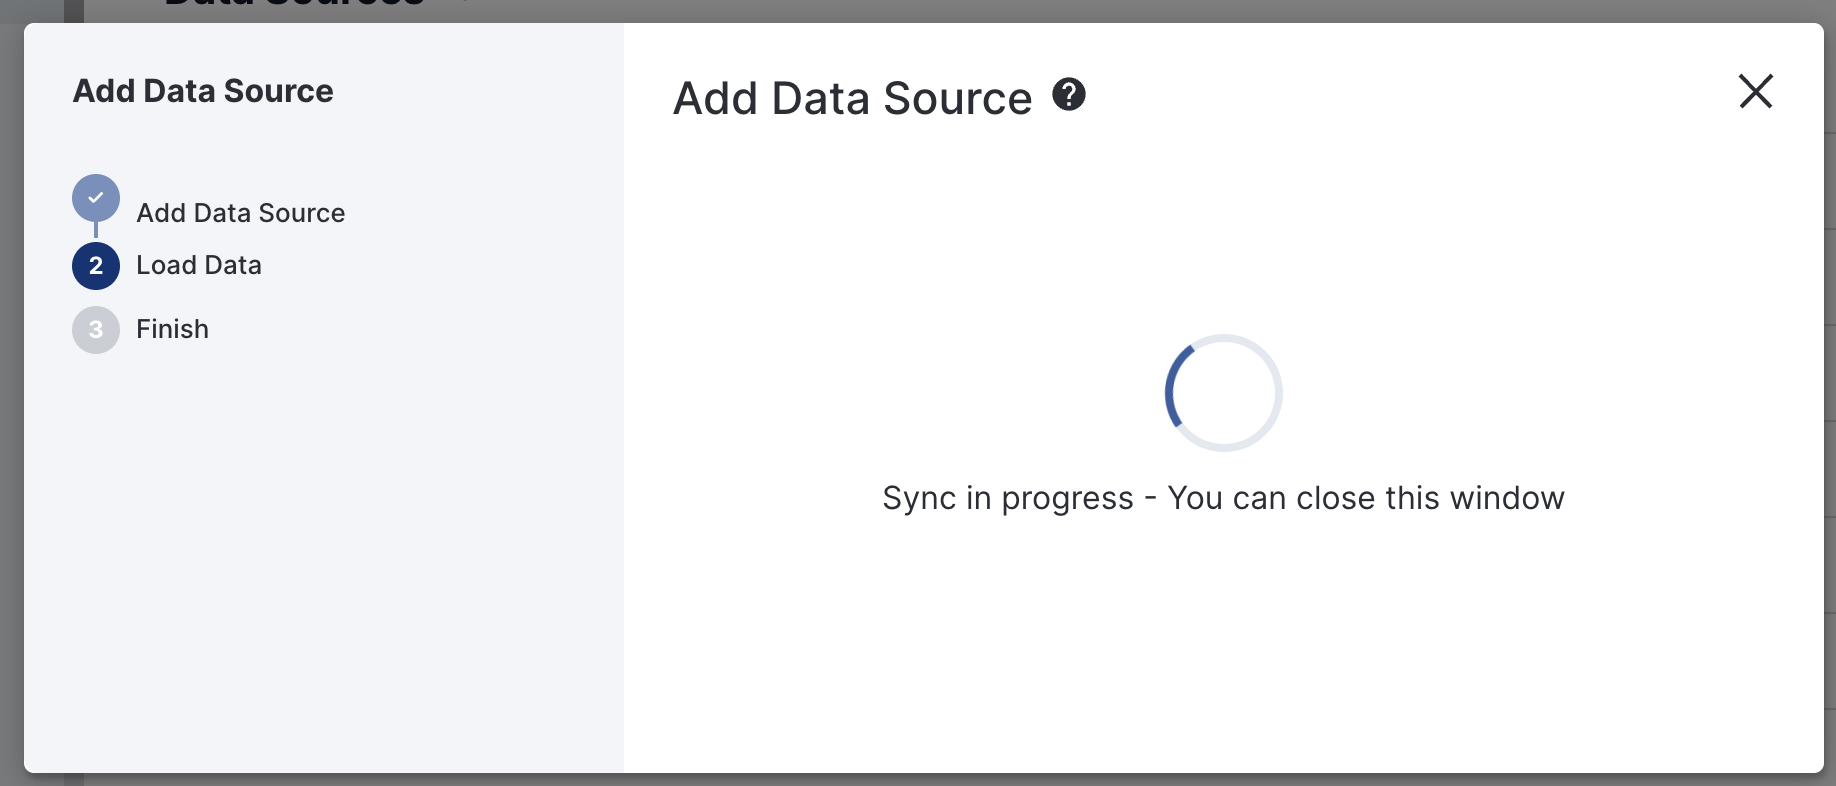Click the main Add Data Source heading
The width and height of the screenshot is (1836, 786).
click(x=852, y=99)
